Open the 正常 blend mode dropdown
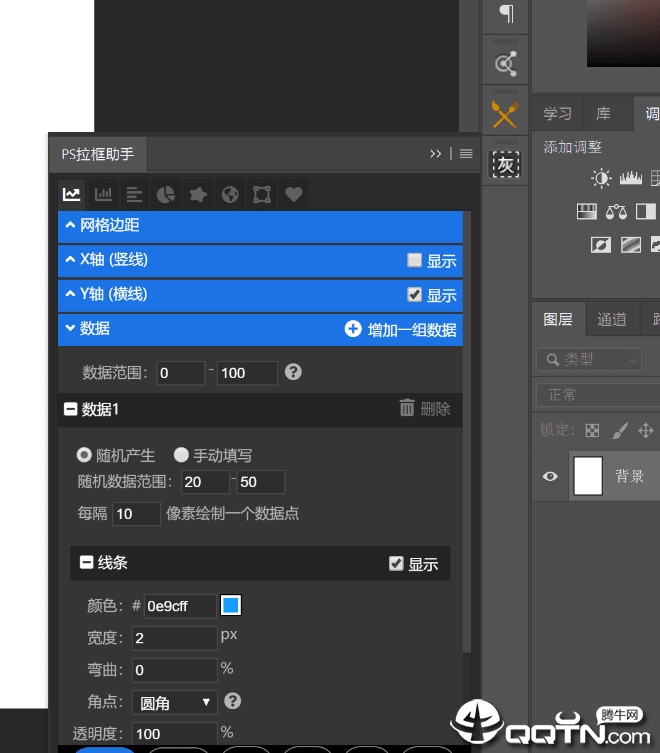This screenshot has height=753, width=660. 598,395
